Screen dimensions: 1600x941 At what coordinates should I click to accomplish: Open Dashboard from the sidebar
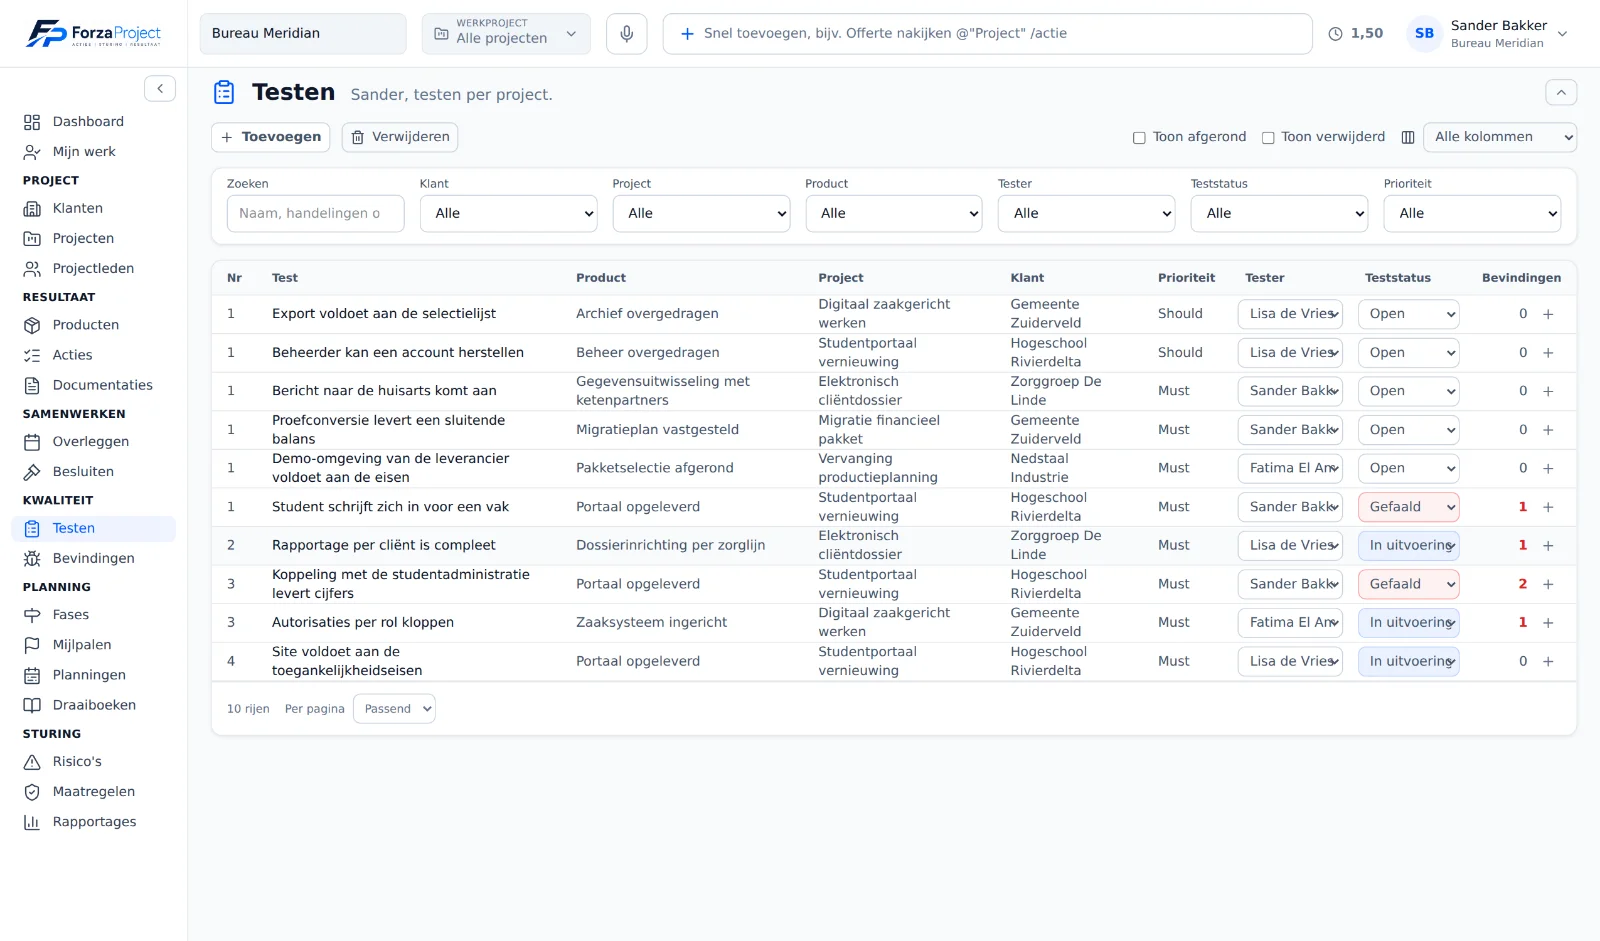pyautogui.click(x=94, y=122)
